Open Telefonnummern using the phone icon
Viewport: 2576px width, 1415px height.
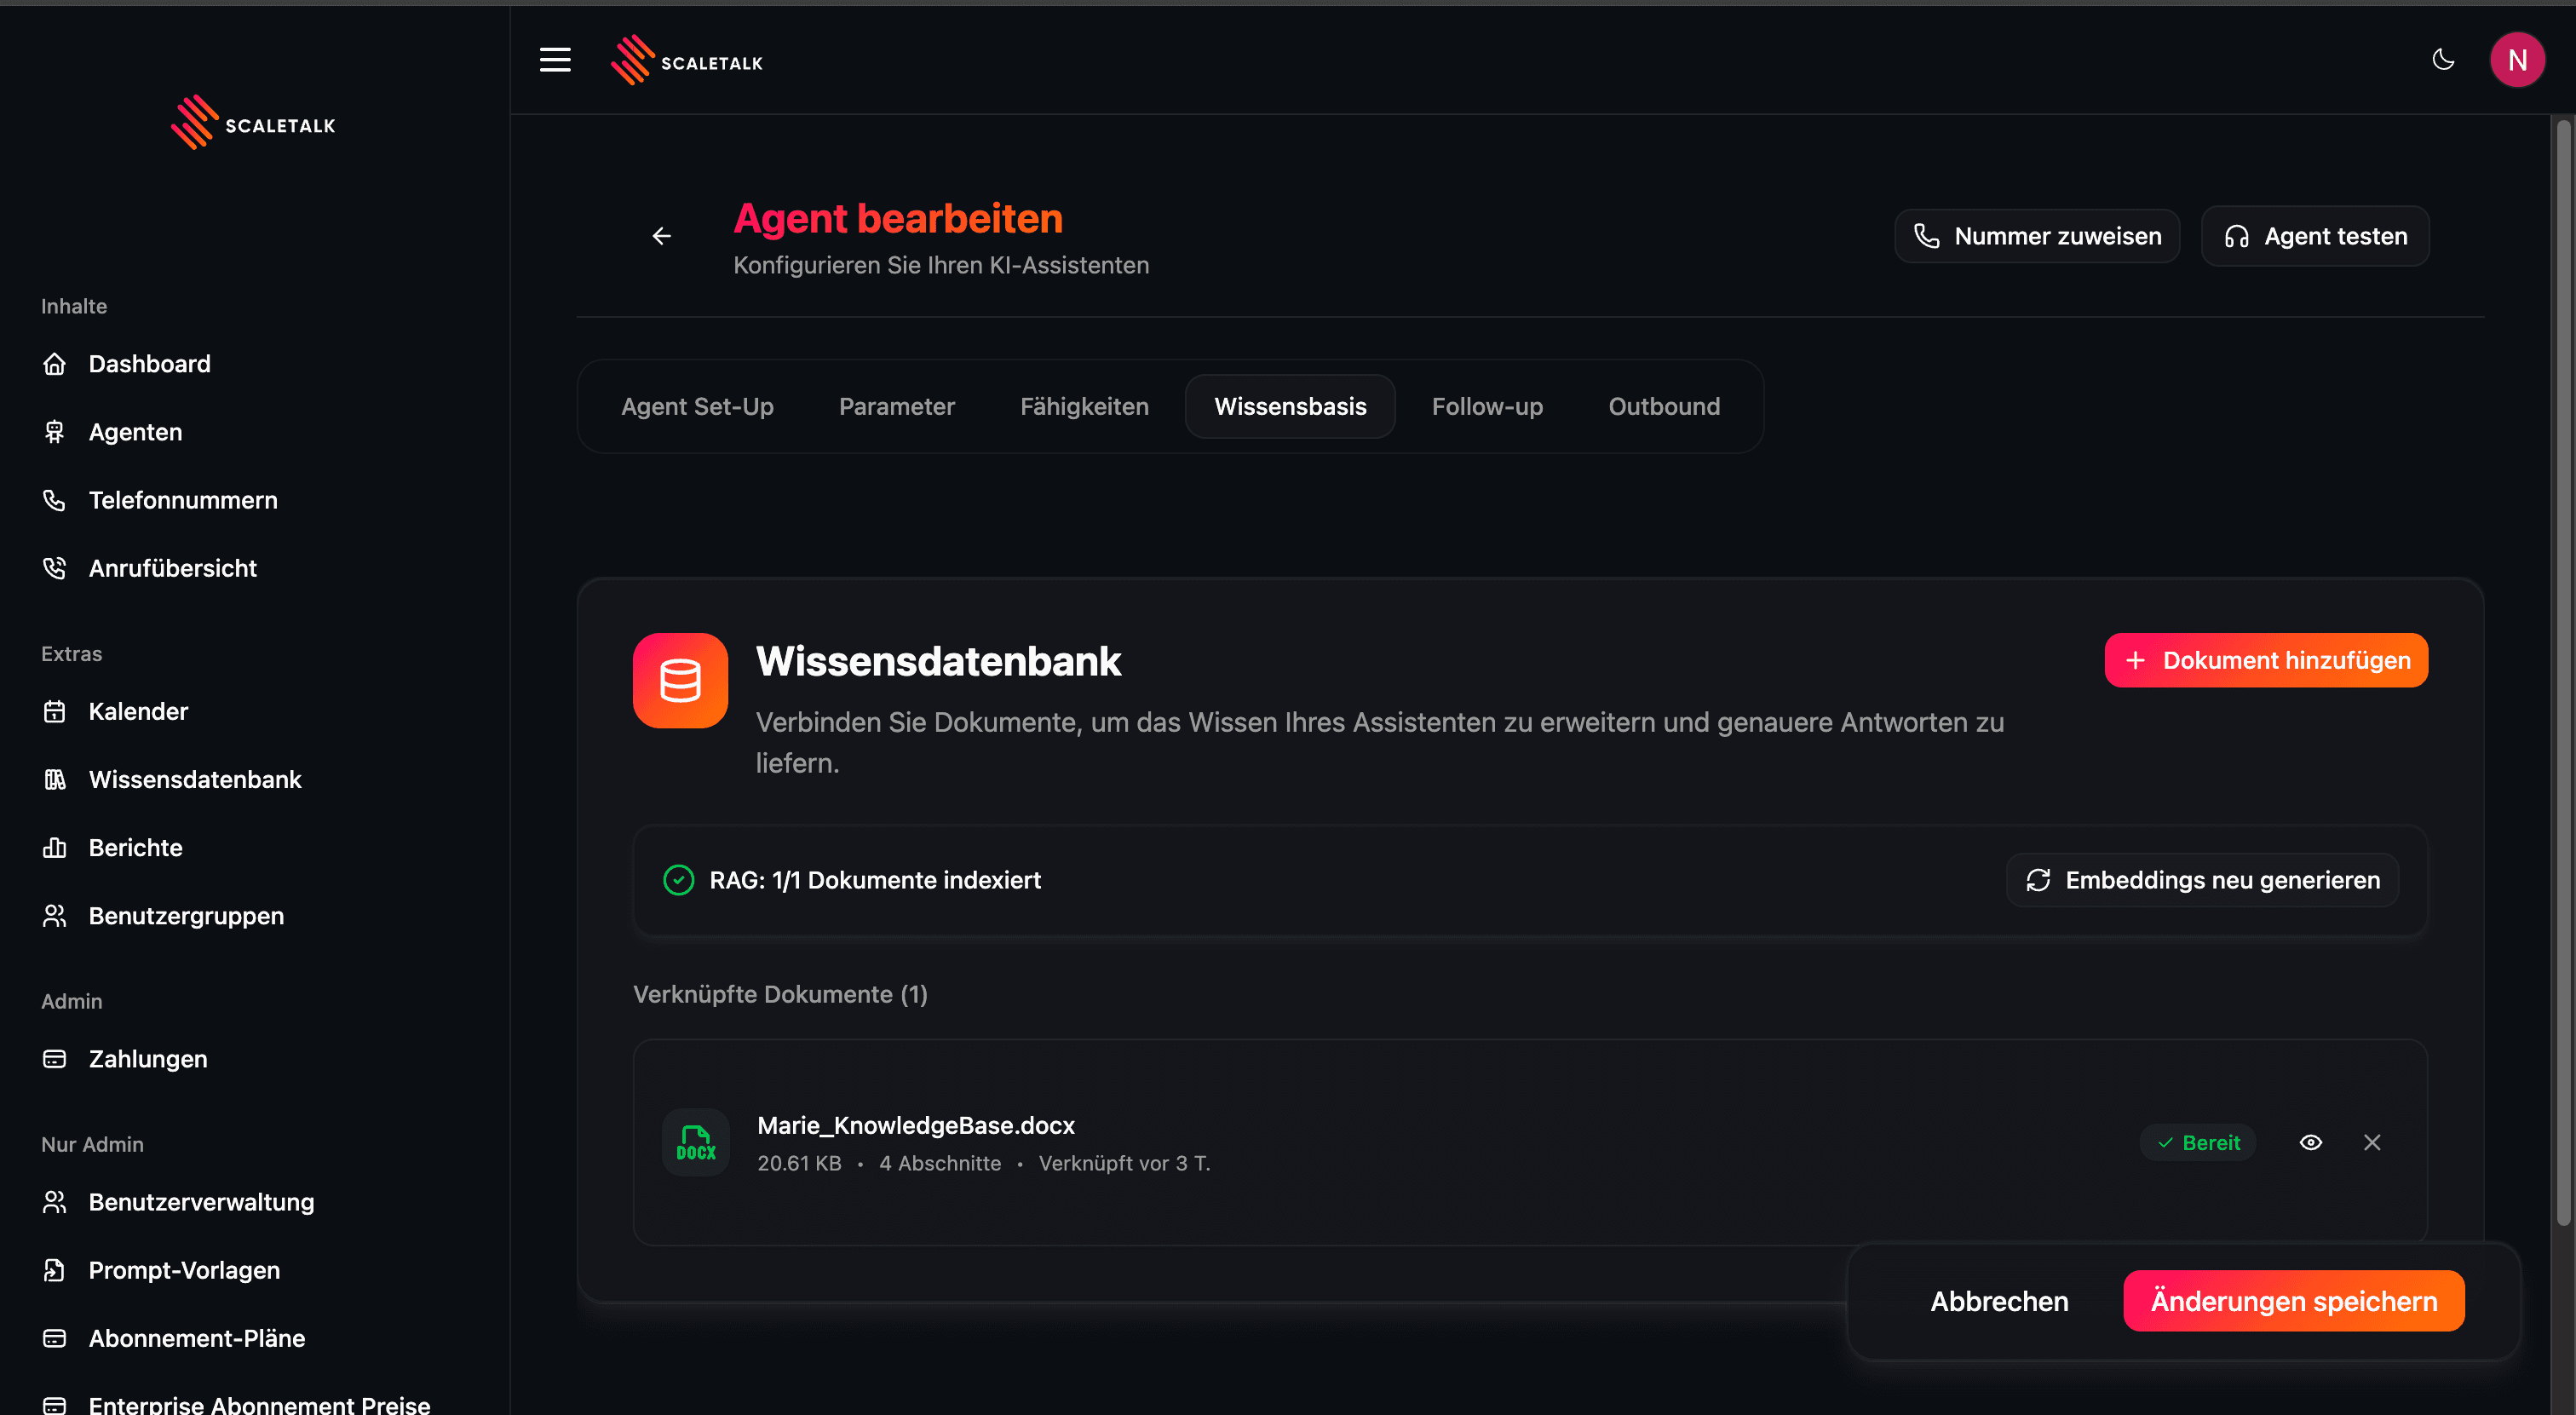[55, 499]
